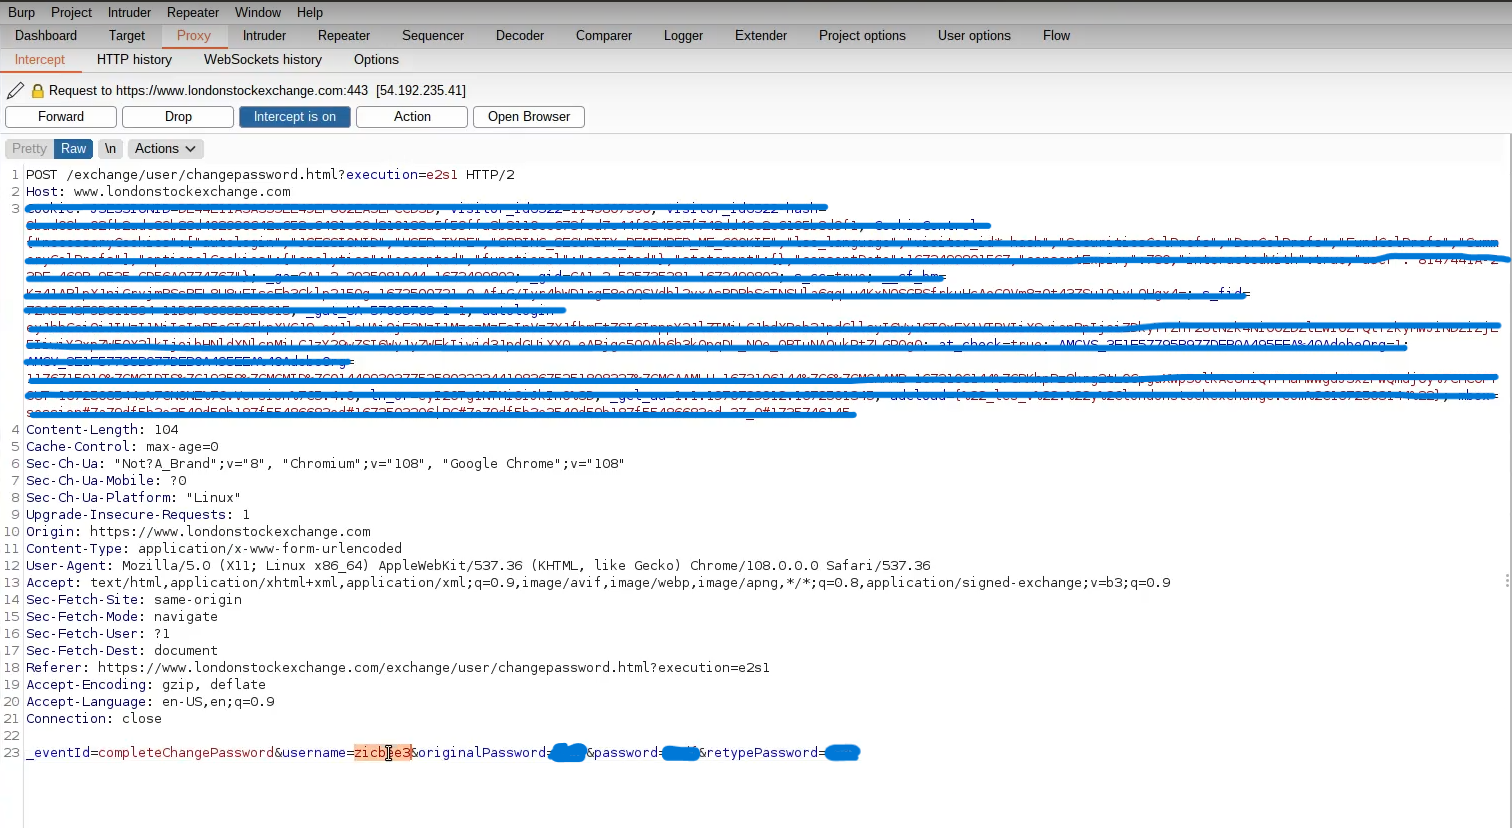Click the retypePassword parameter name
This screenshot has width=1512, height=828.
click(x=762, y=753)
